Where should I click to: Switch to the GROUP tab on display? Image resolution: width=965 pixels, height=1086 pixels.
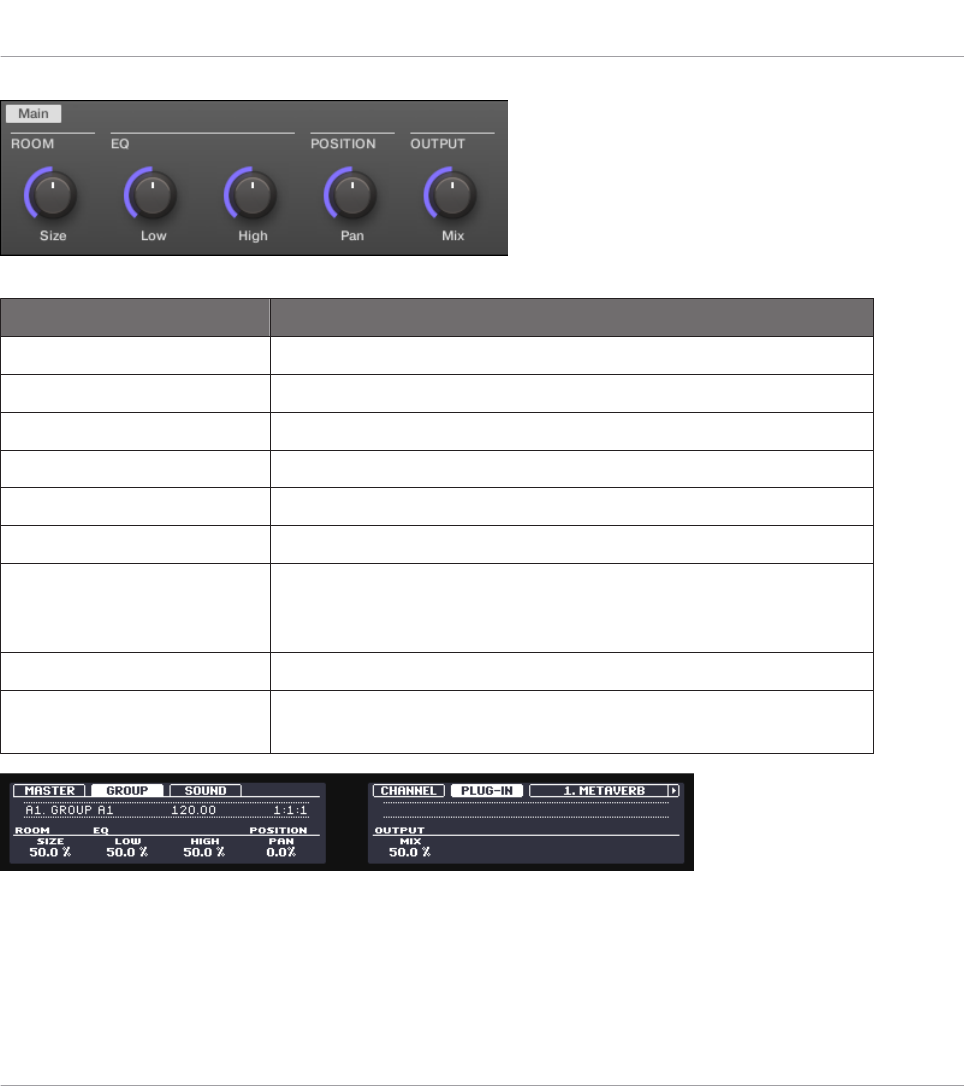(x=127, y=790)
